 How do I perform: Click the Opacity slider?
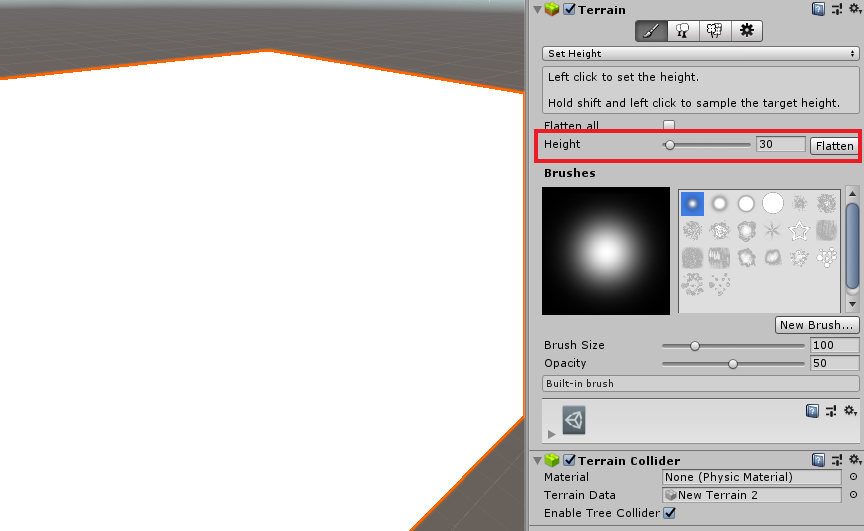point(733,364)
